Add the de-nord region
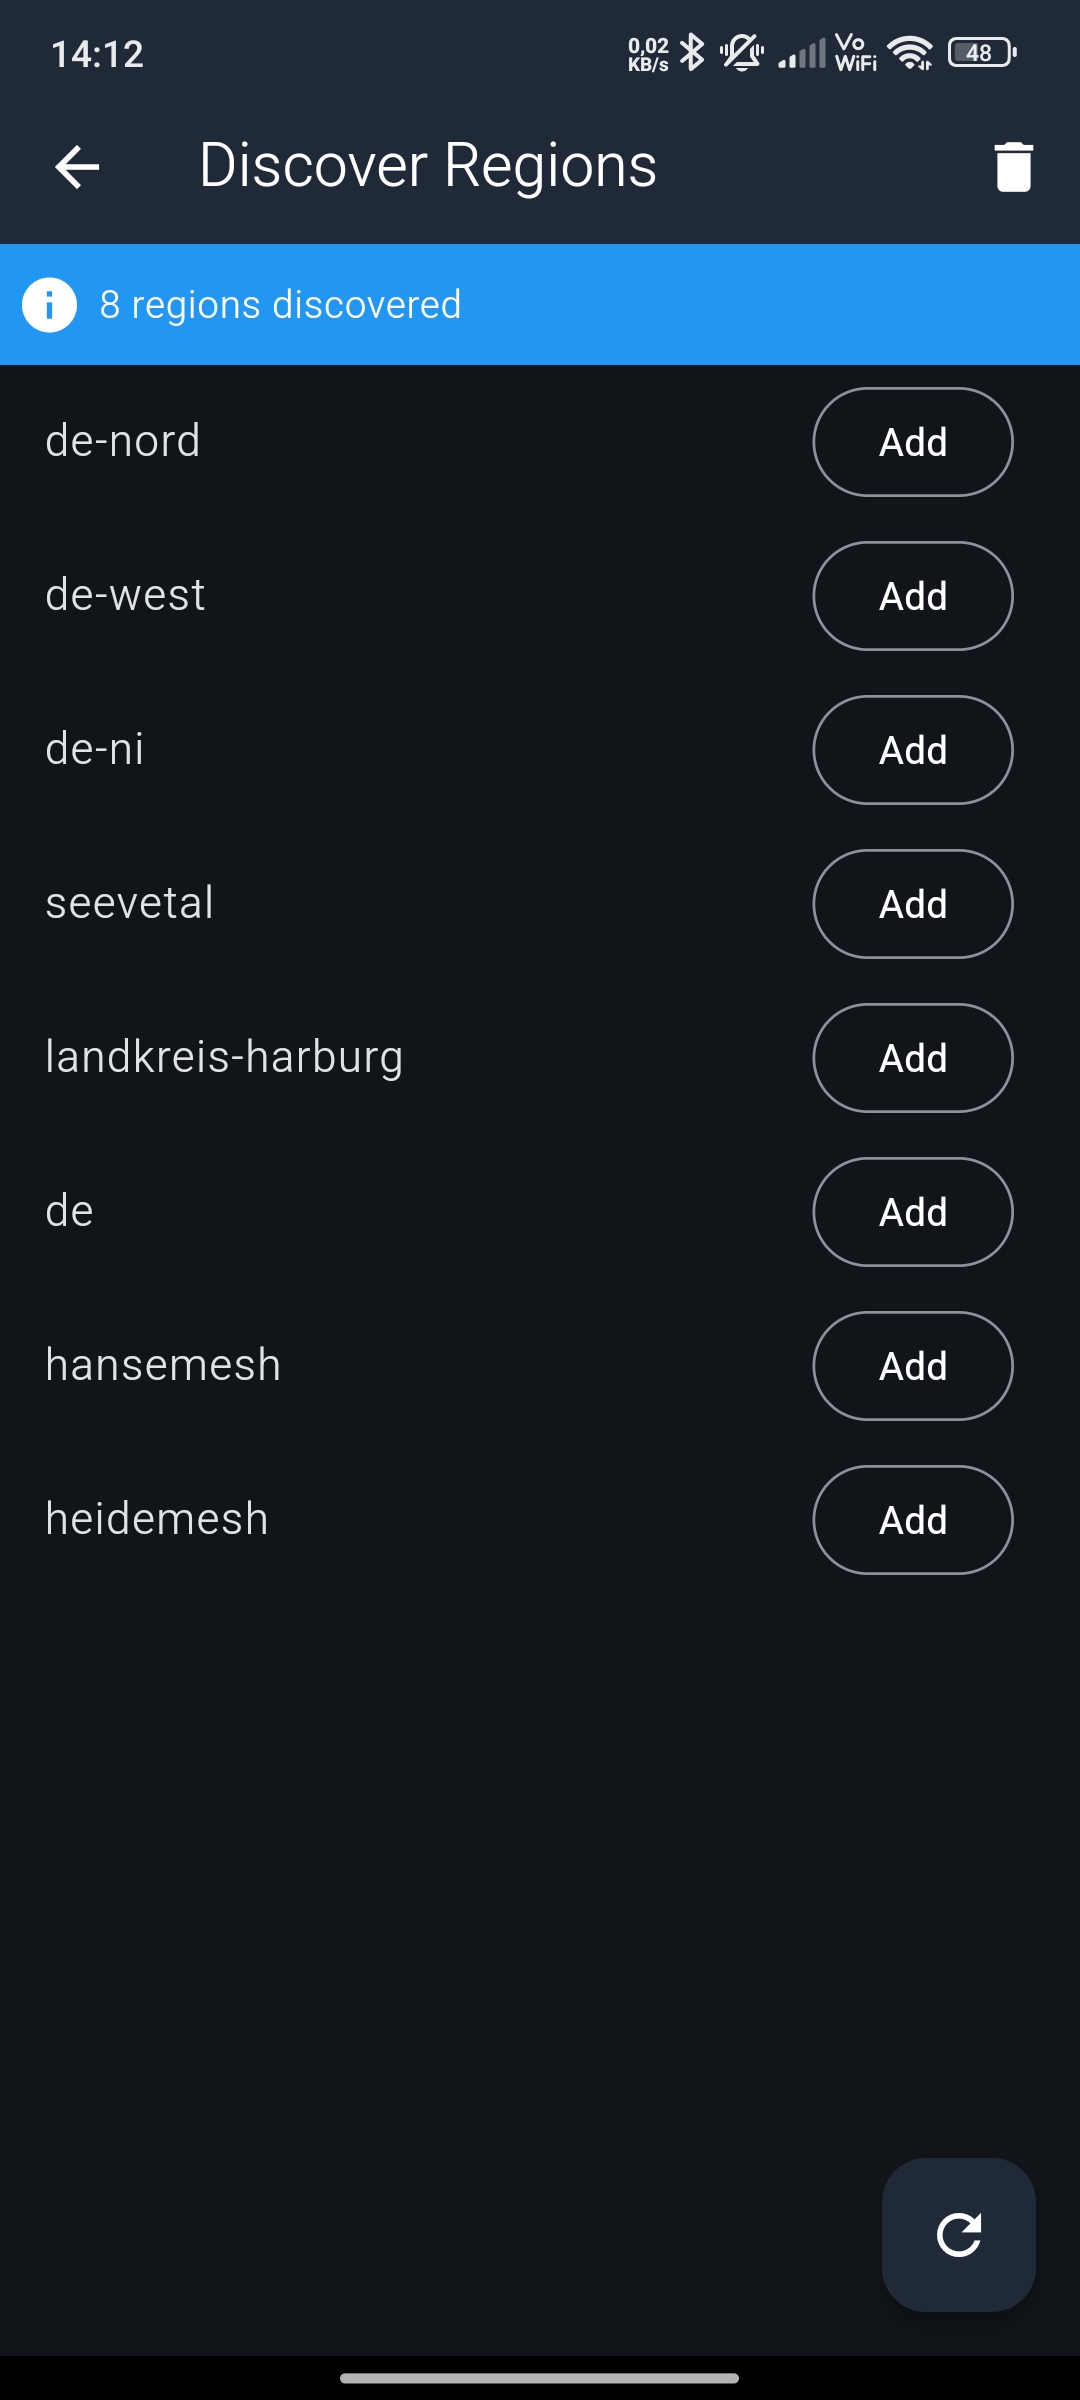1080x2400 pixels. (912, 442)
